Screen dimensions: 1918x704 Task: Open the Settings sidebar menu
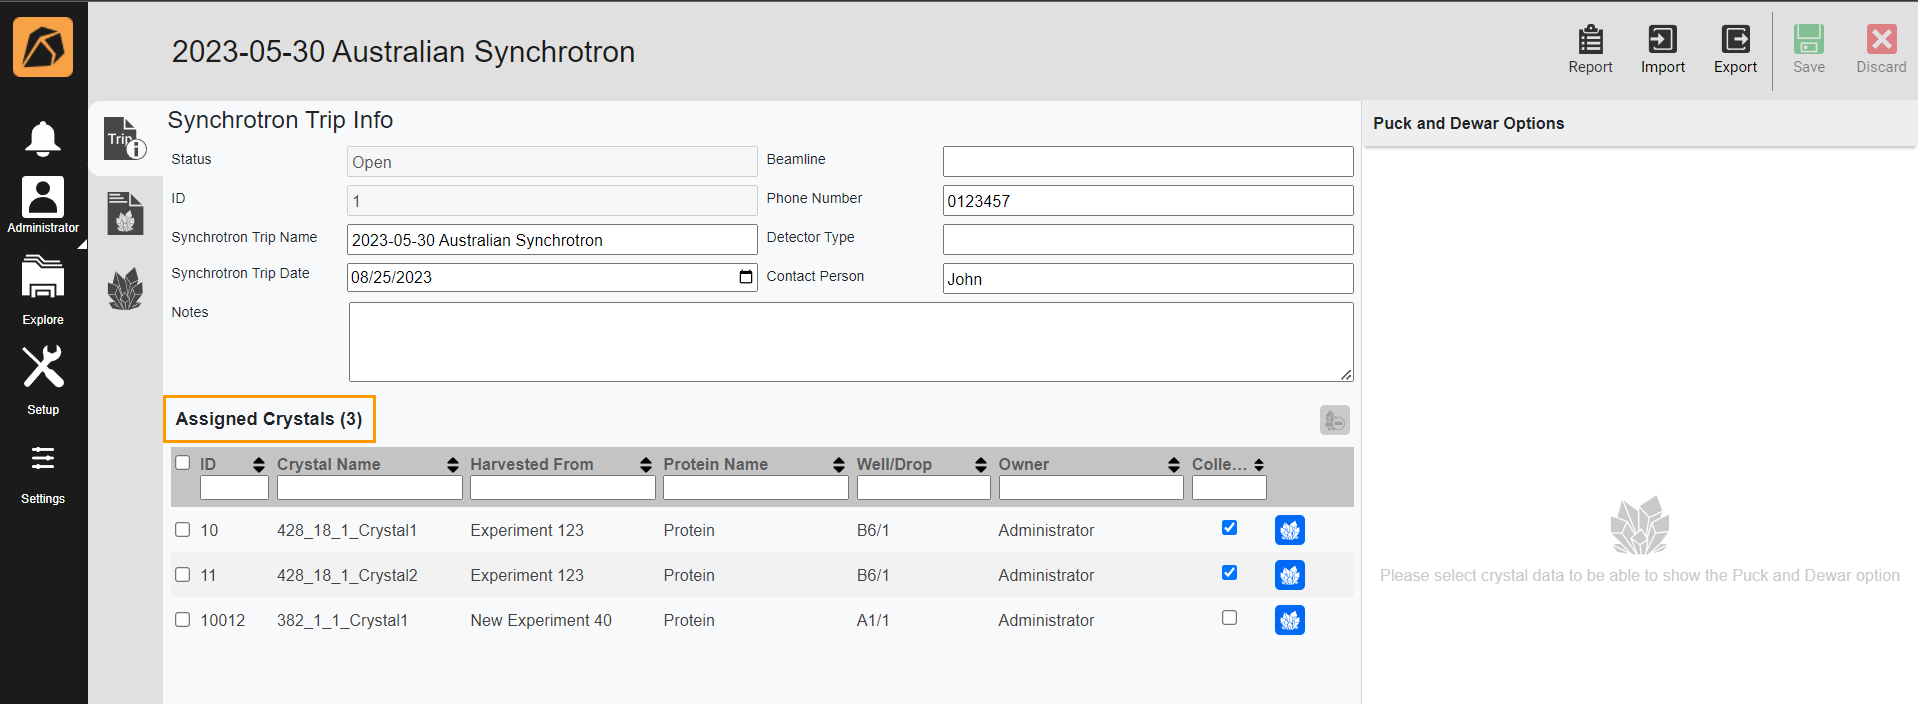point(42,471)
